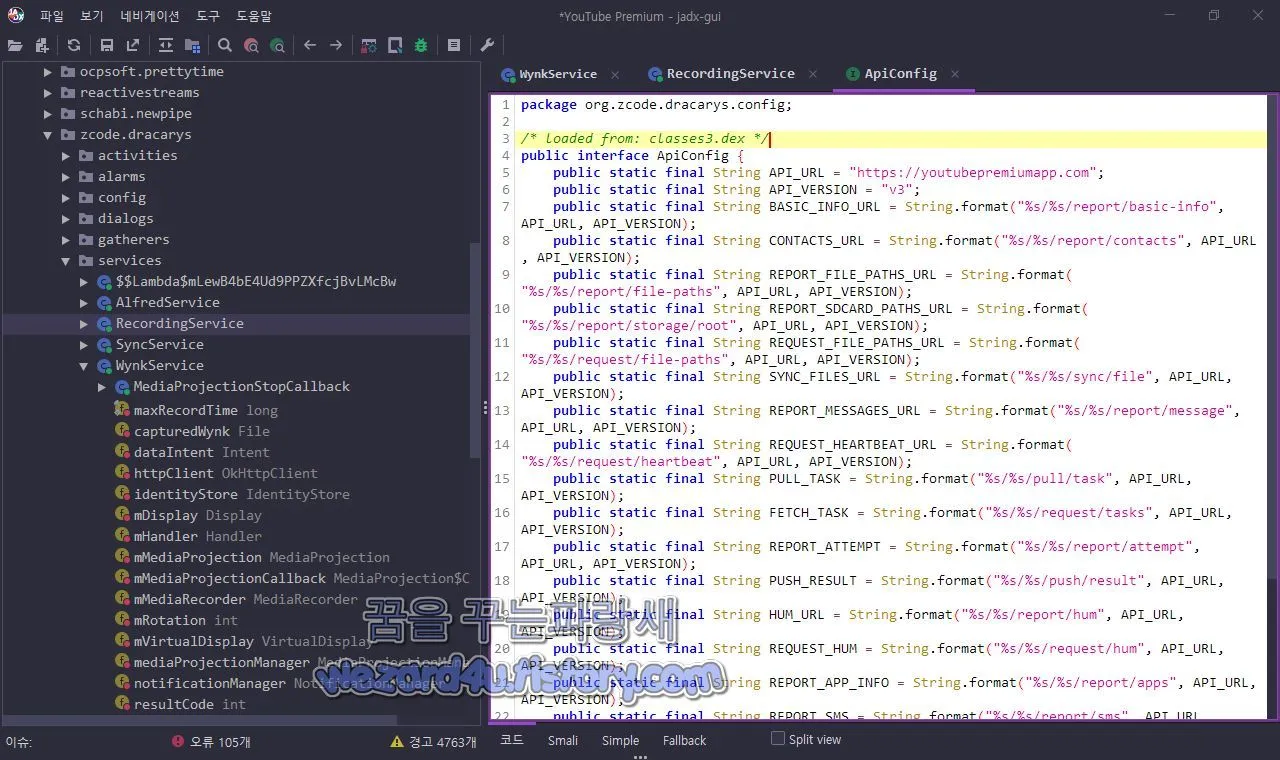1280x760 pixels.
Task: Select the dialogs package in the tree
Action: coord(126,219)
